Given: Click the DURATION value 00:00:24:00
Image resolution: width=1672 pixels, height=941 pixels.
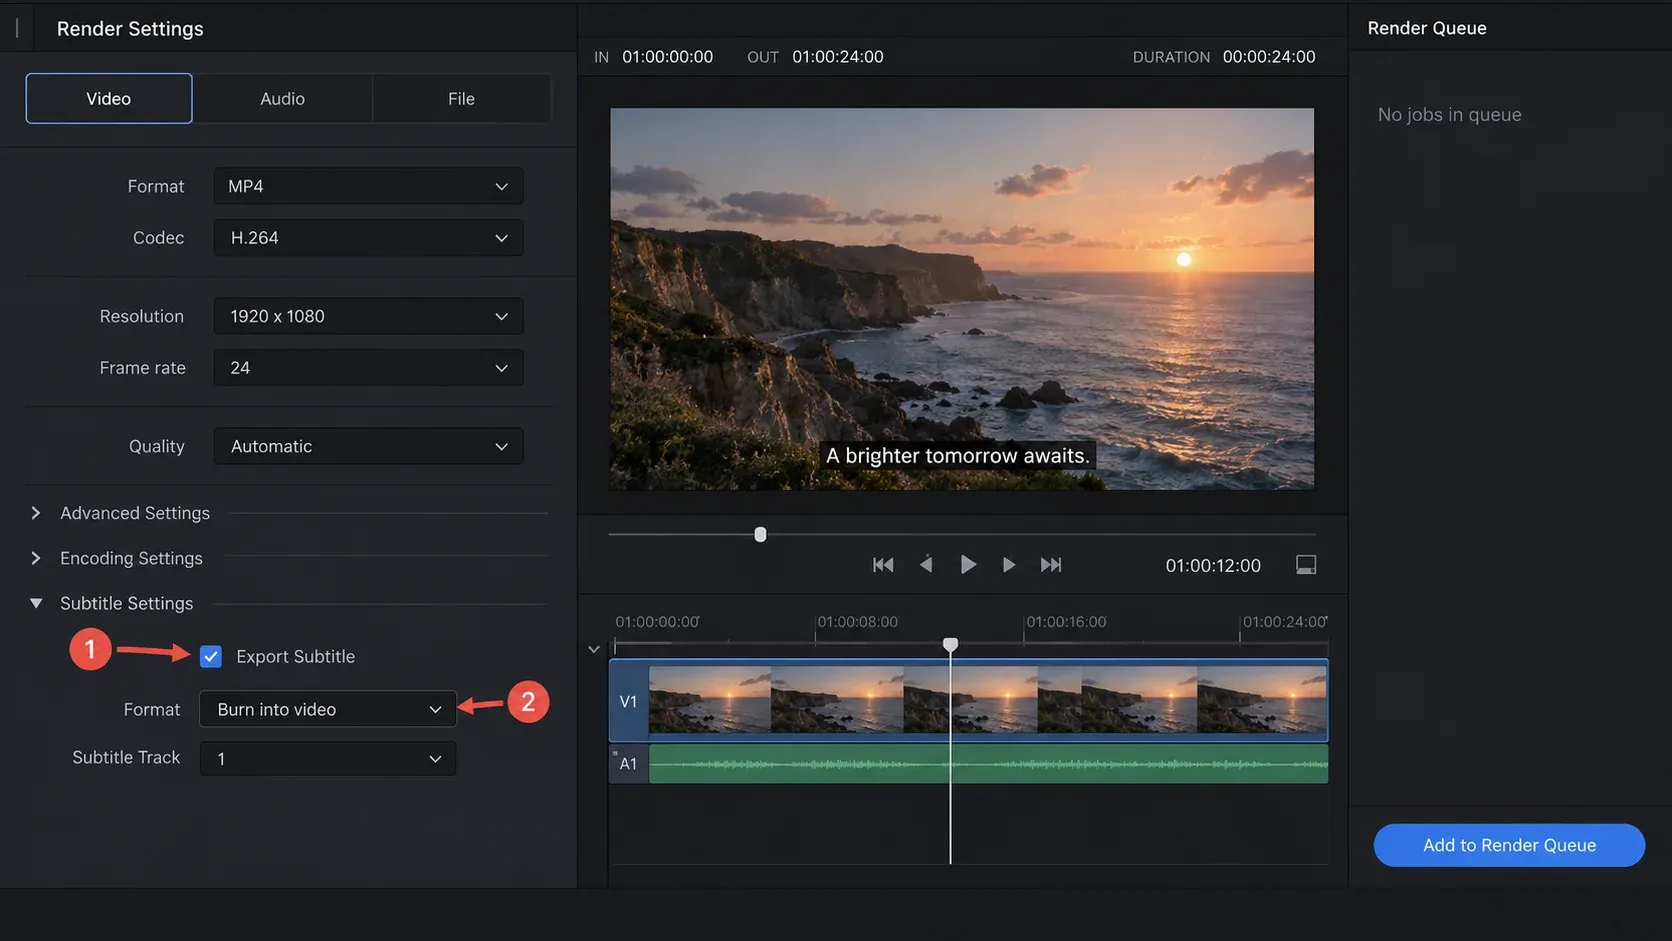Looking at the screenshot, I should coord(1269,57).
